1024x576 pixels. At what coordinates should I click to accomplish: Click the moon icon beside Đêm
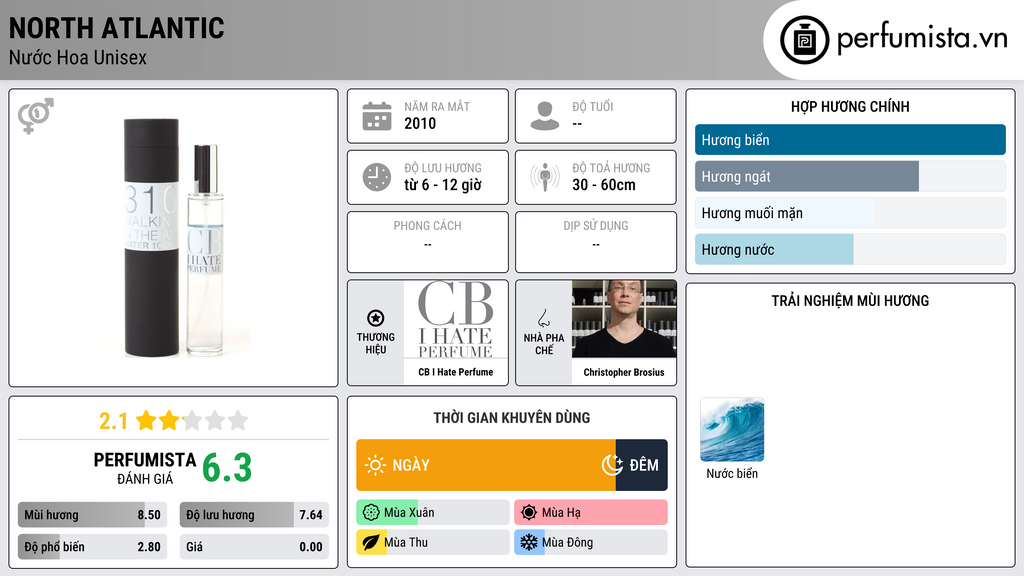(x=612, y=465)
